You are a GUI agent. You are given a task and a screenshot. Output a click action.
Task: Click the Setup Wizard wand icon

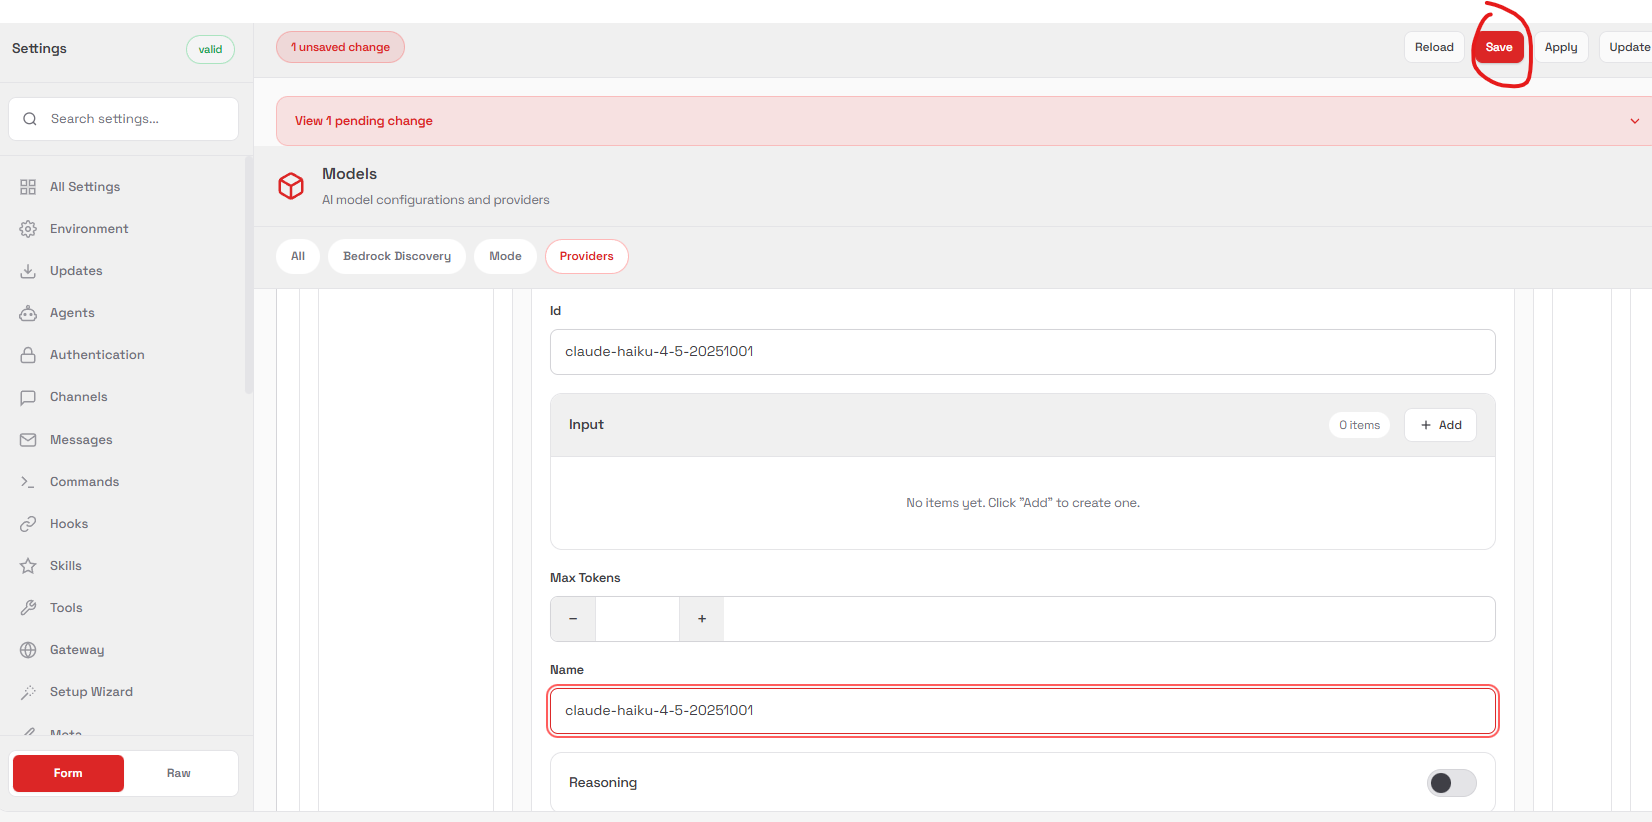[28, 692]
